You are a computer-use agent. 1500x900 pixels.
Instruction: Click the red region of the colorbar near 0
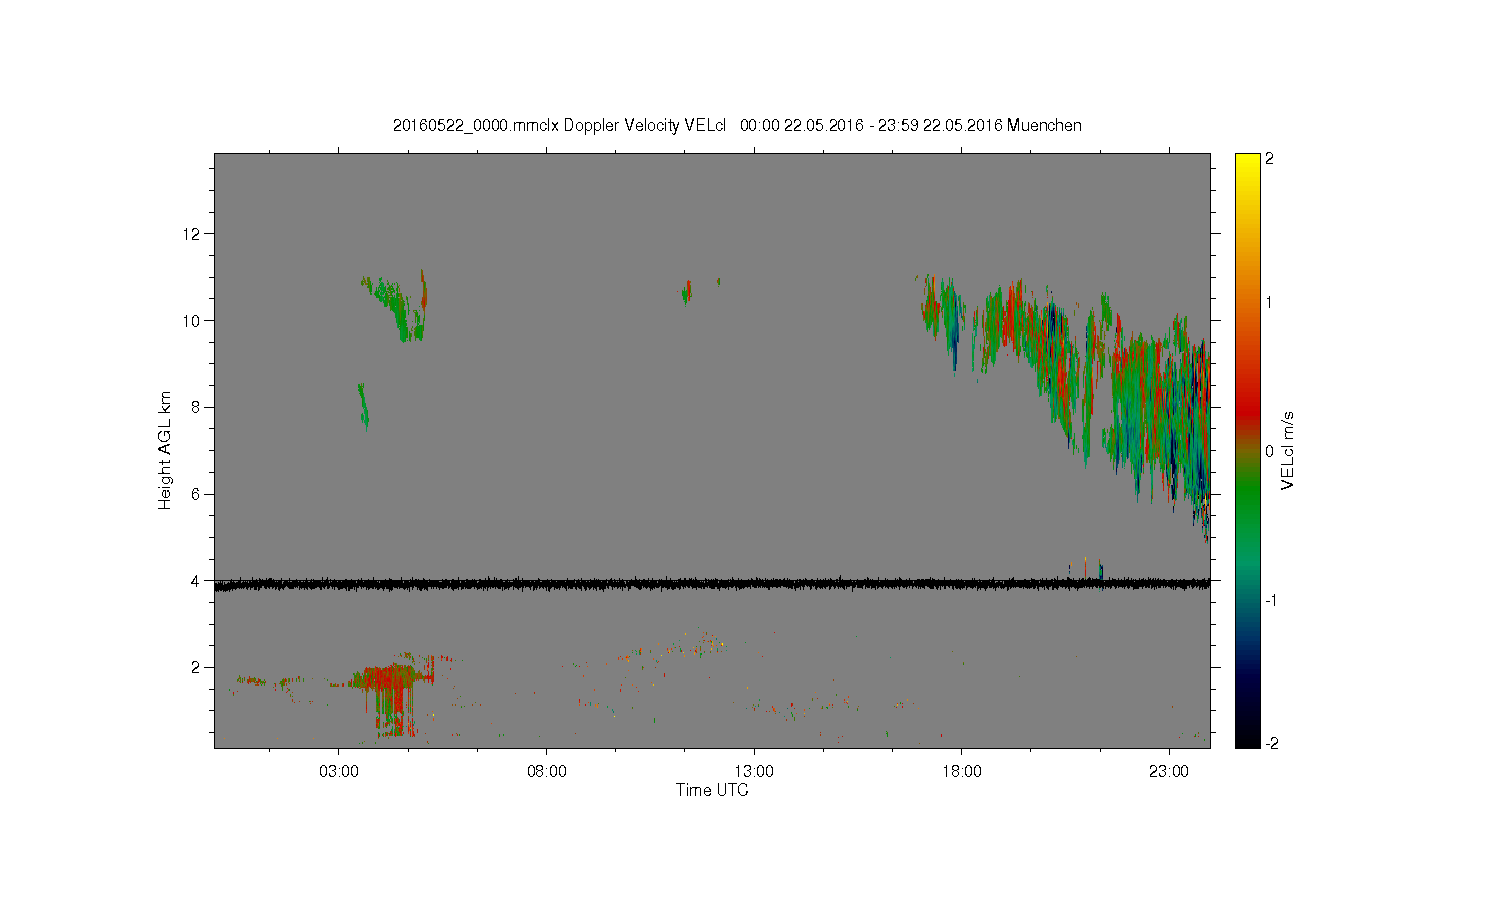(1247, 410)
